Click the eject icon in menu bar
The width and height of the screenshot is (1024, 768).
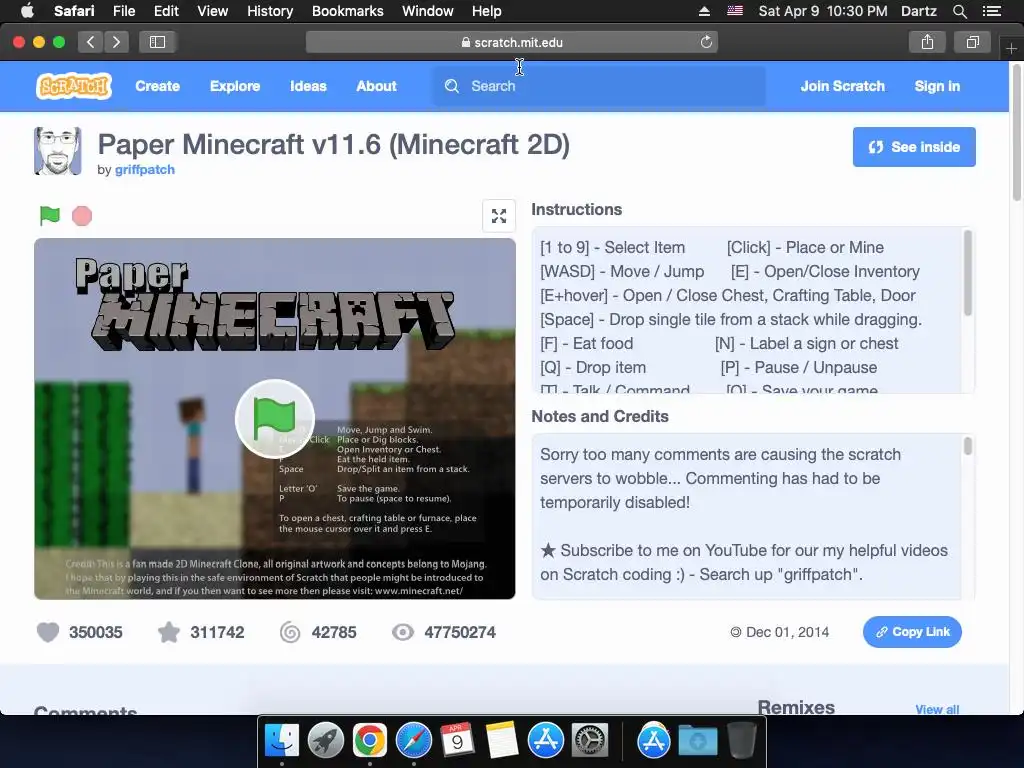pyautogui.click(x=704, y=11)
